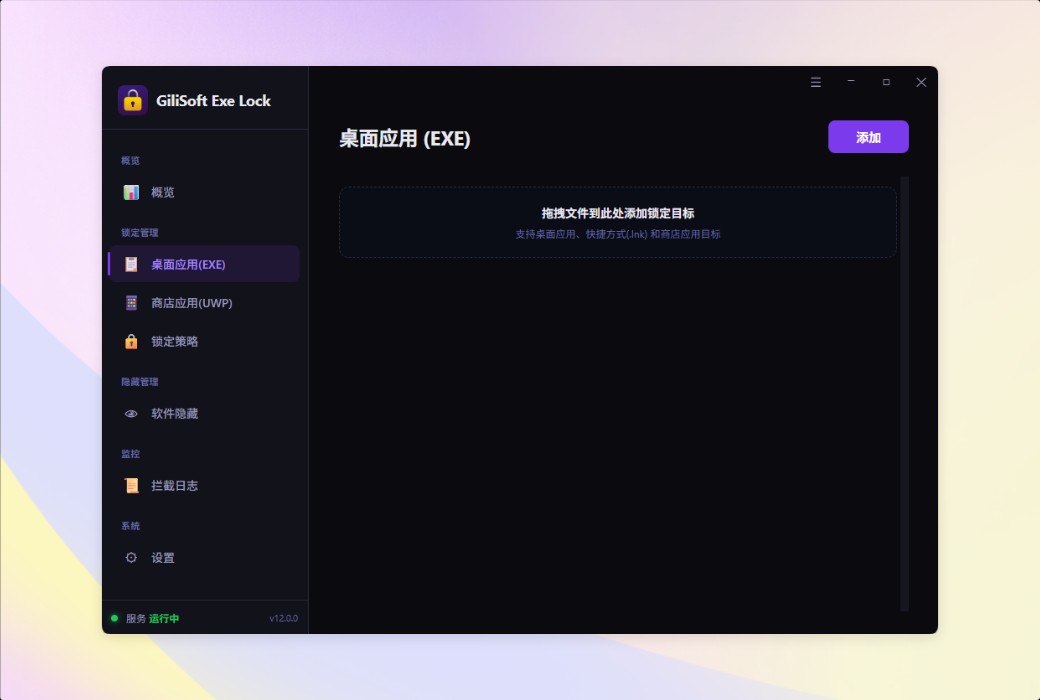
Task: Navigate to 软件隐藏 text item
Action: pos(174,413)
